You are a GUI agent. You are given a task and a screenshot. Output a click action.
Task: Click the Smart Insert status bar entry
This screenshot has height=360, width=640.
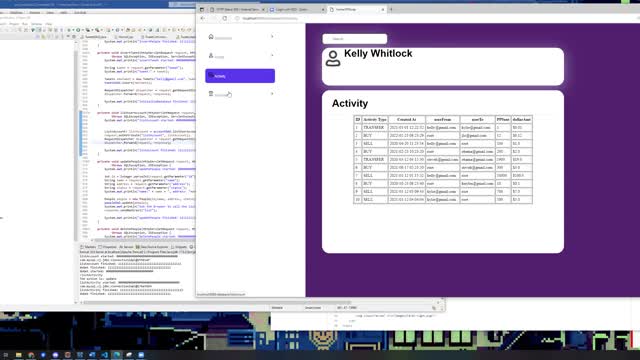[x=313, y=308]
